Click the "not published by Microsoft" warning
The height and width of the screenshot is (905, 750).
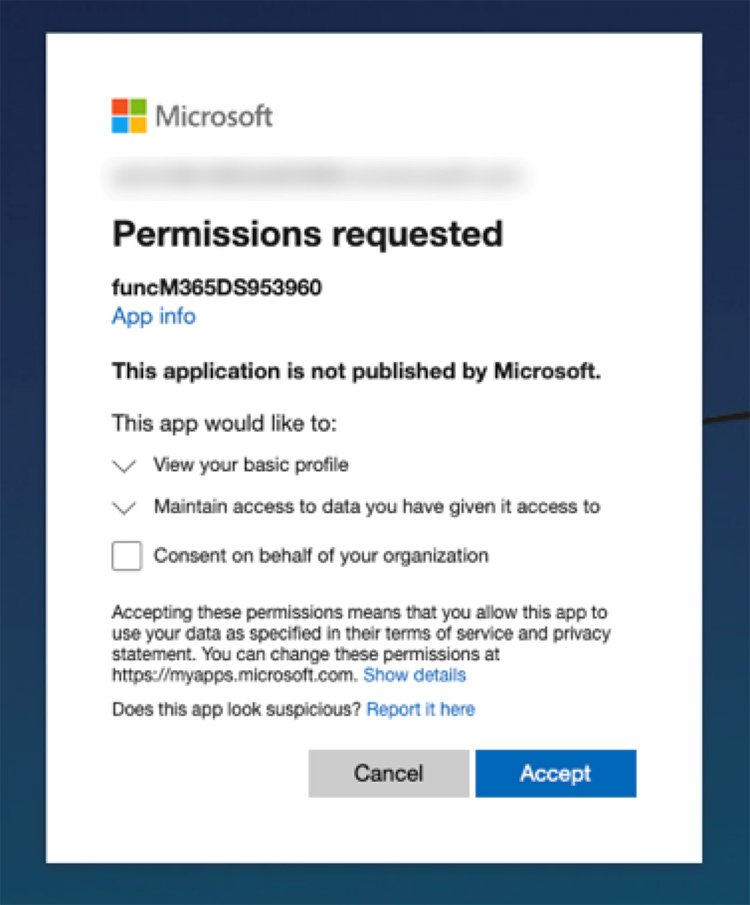coord(356,372)
